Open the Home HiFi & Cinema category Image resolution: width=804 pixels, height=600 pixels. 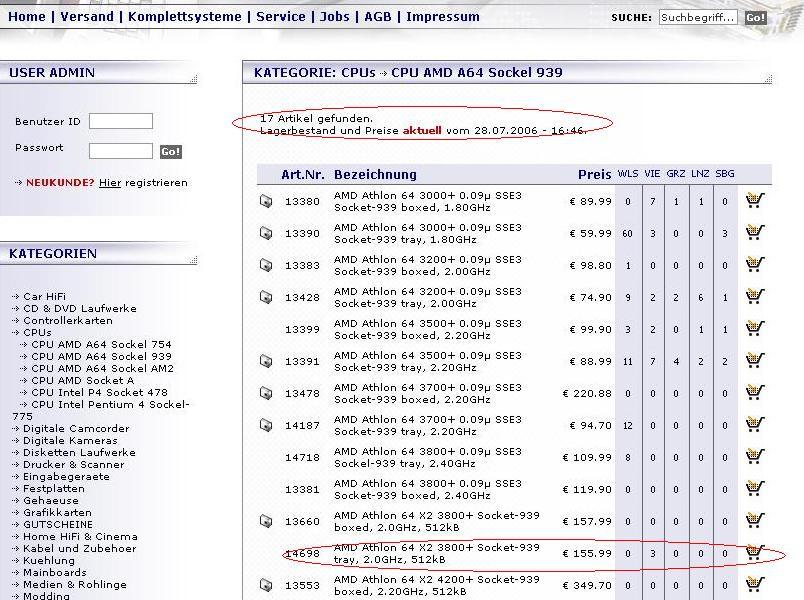(x=80, y=536)
